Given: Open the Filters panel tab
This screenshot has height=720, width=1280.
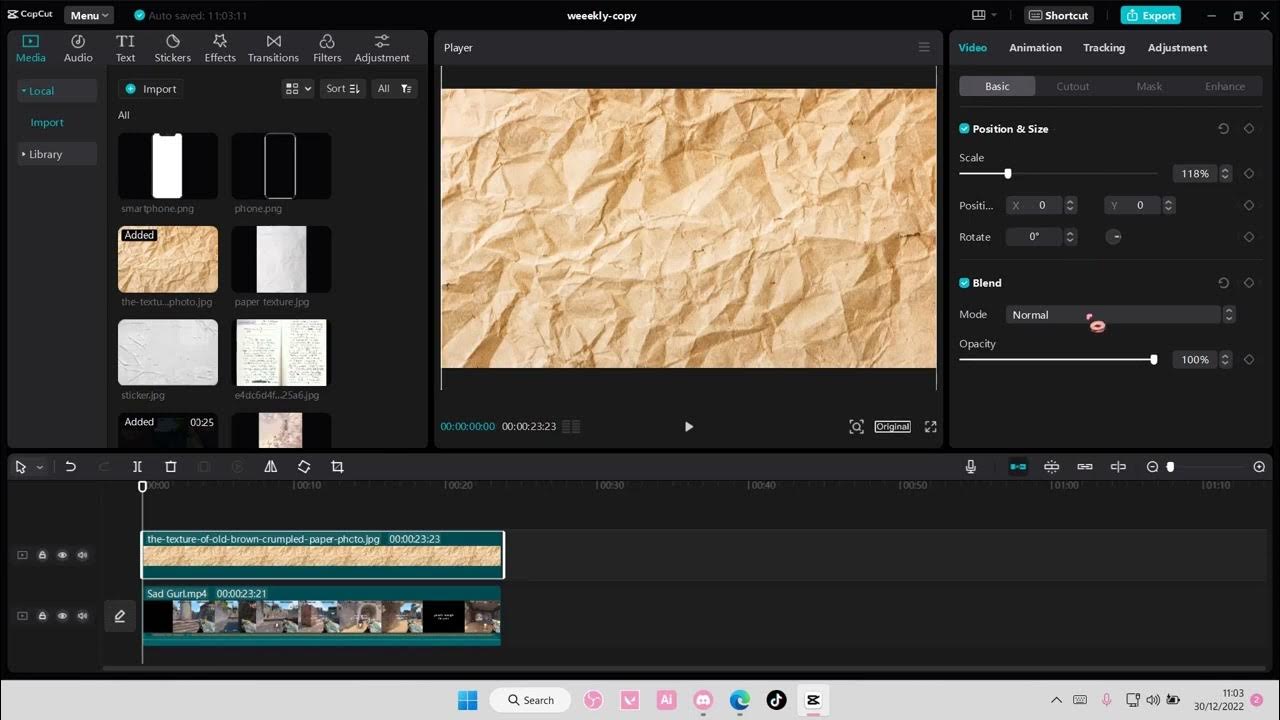Looking at the screenshot, I should [x=327, y=48].
